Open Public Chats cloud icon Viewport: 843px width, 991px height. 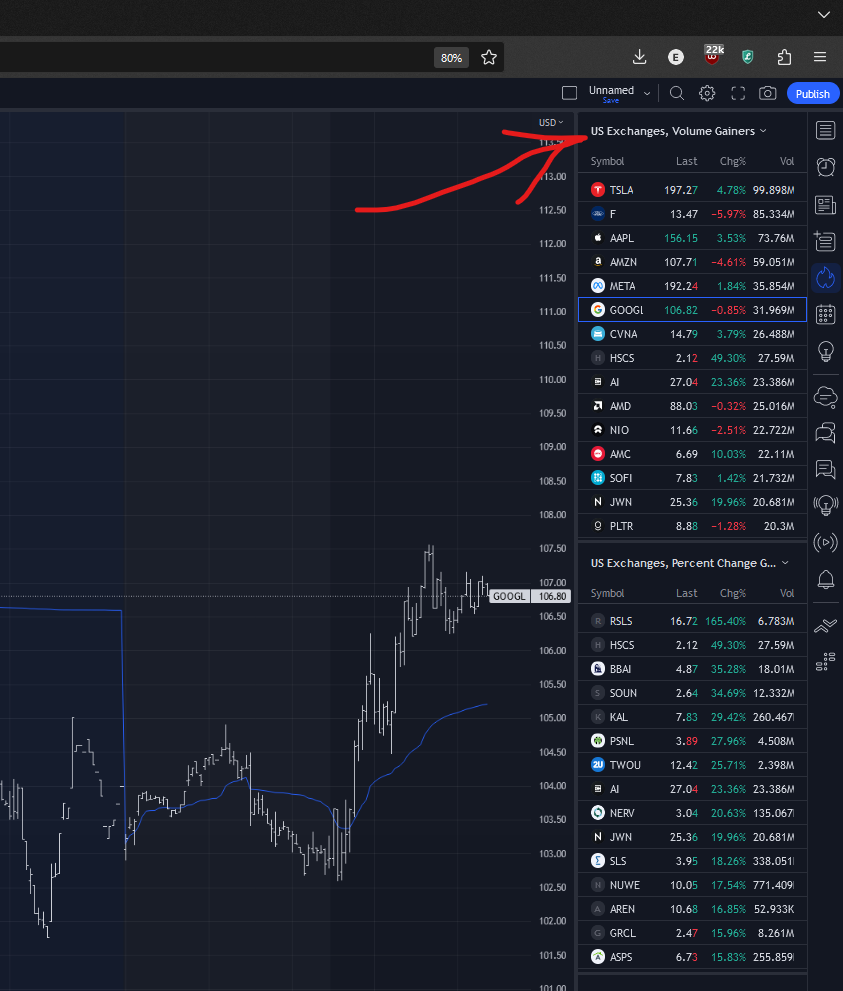(825, 397)
